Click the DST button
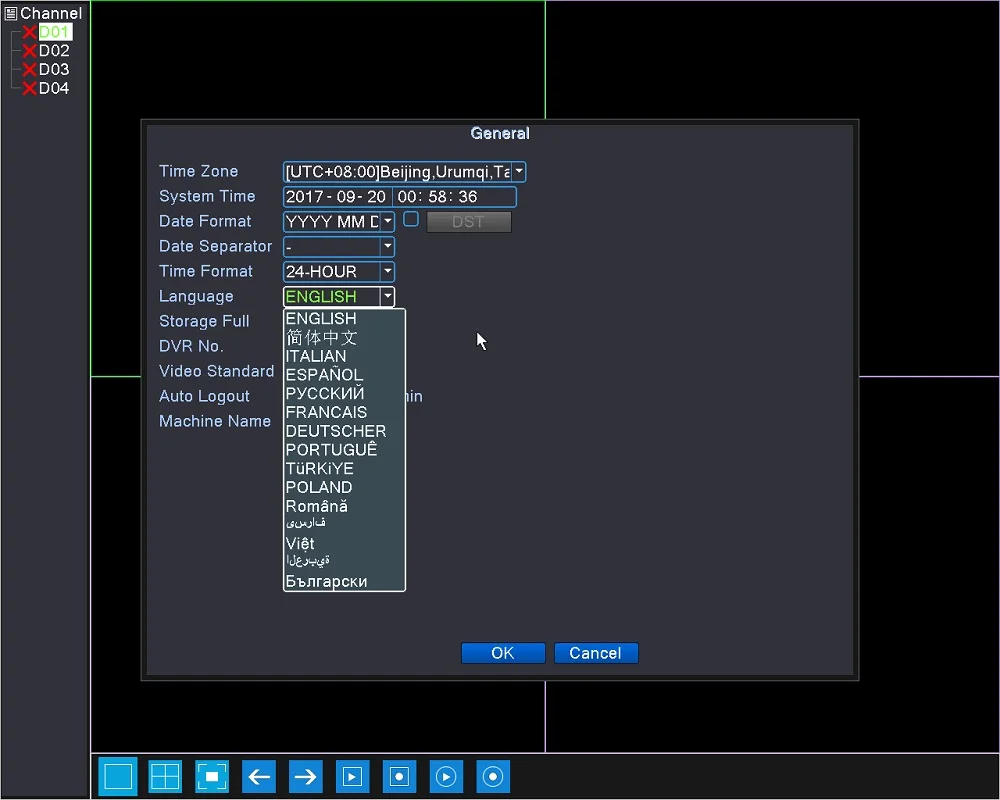Viewport: 1000px width, 800px height. coord(469,221)
